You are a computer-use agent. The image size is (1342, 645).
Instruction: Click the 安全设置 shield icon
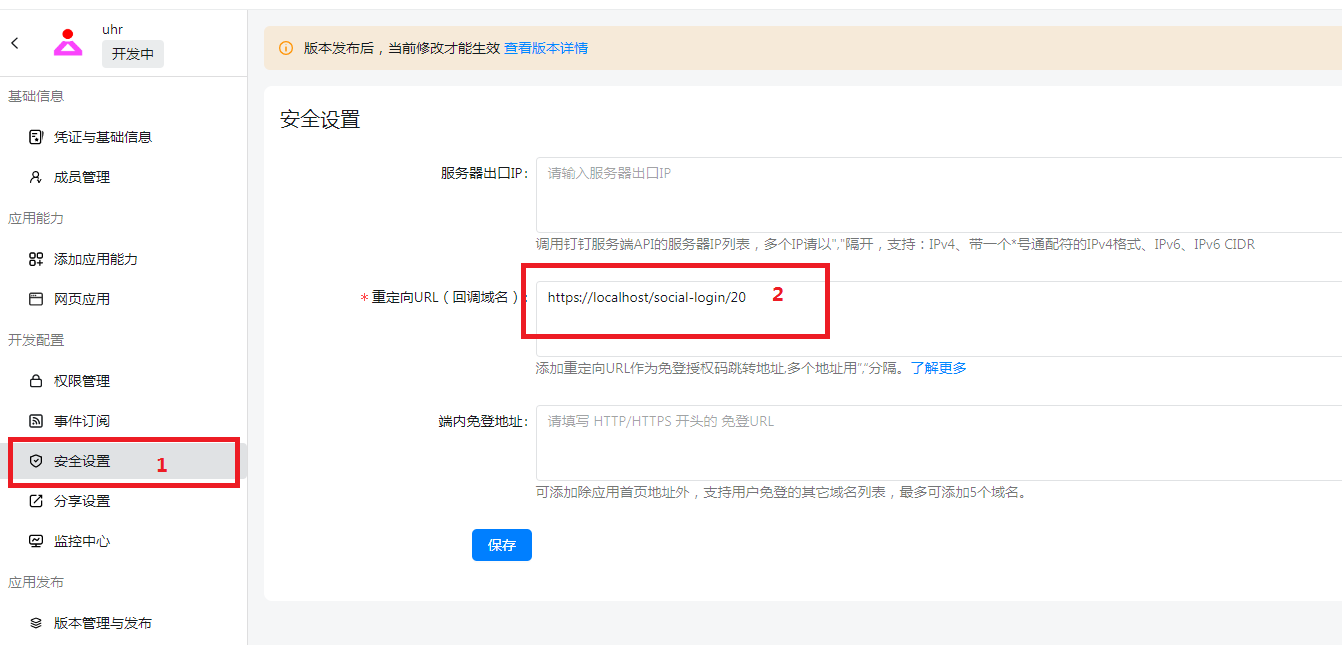pos(36,461)
